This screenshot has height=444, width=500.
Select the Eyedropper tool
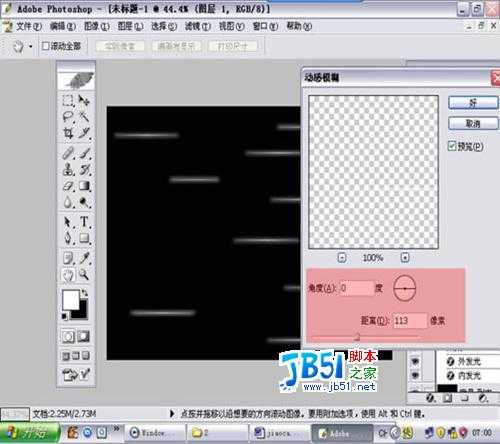tap(84, 258)
